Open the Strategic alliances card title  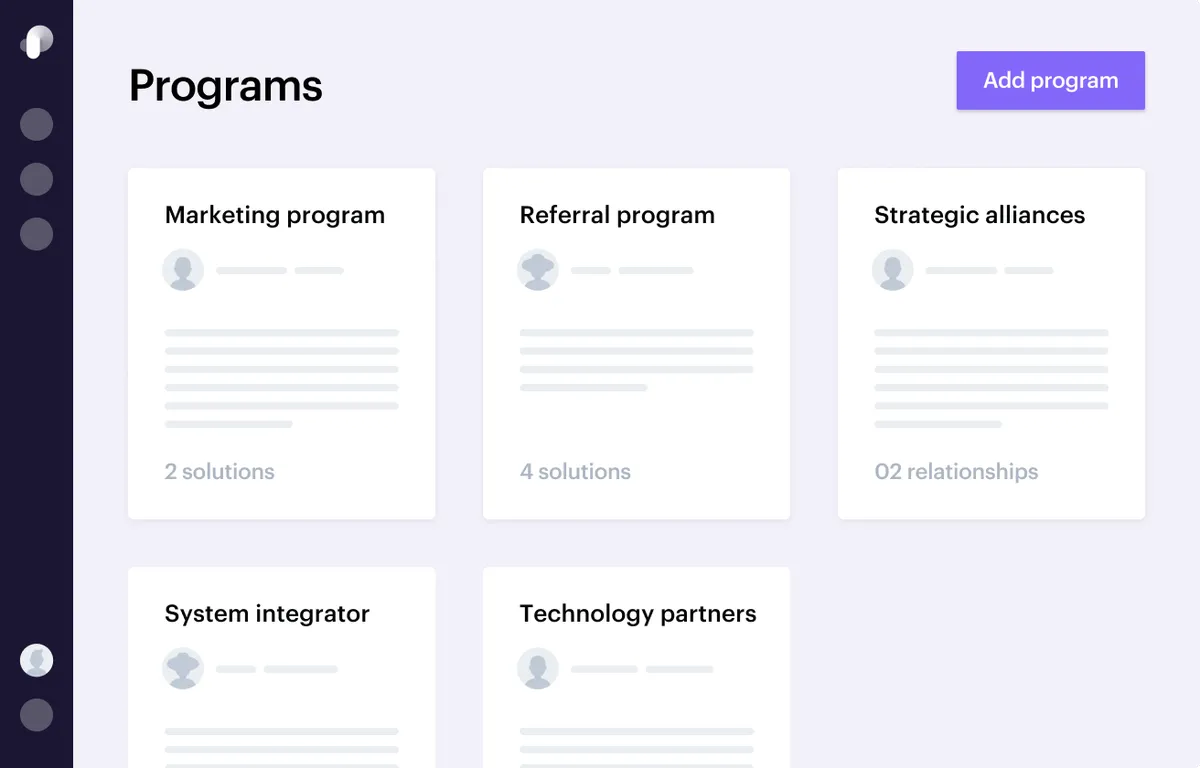[x=979, y=215]
